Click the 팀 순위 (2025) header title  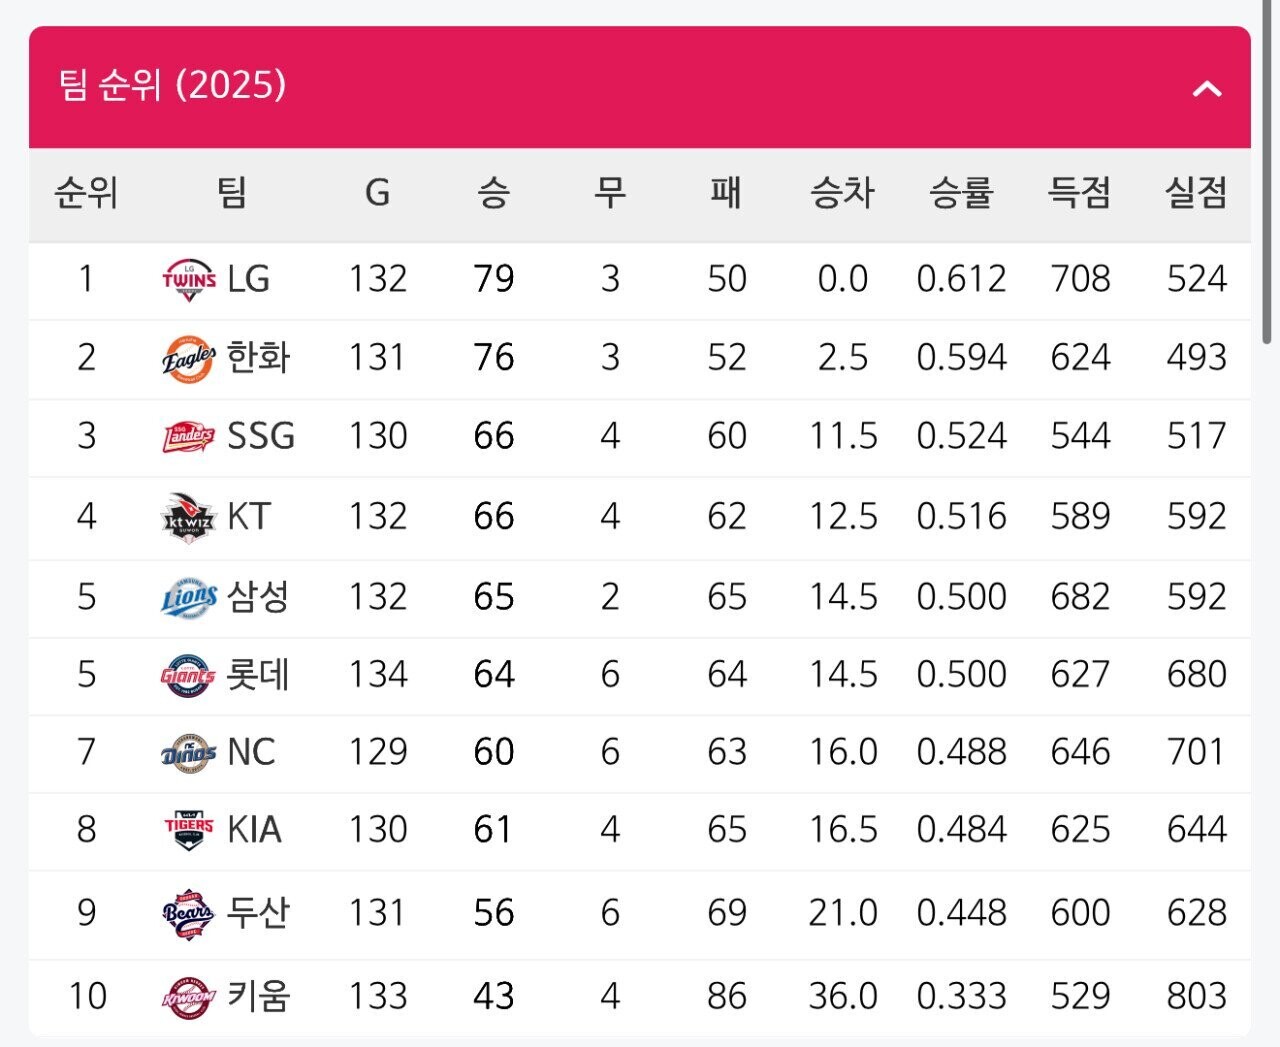coord(172,86)
